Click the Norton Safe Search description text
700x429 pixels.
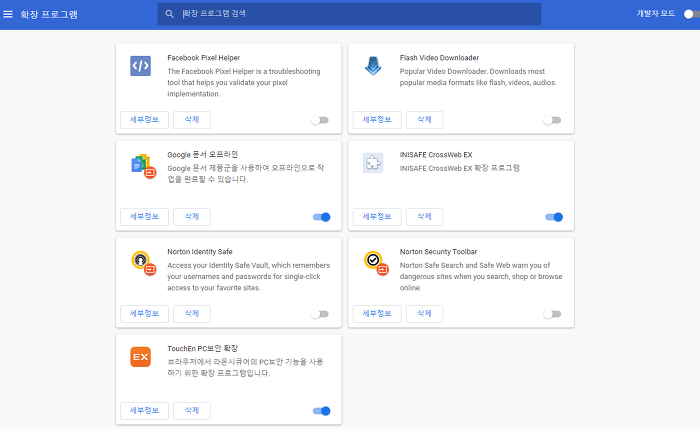point(481,276)
